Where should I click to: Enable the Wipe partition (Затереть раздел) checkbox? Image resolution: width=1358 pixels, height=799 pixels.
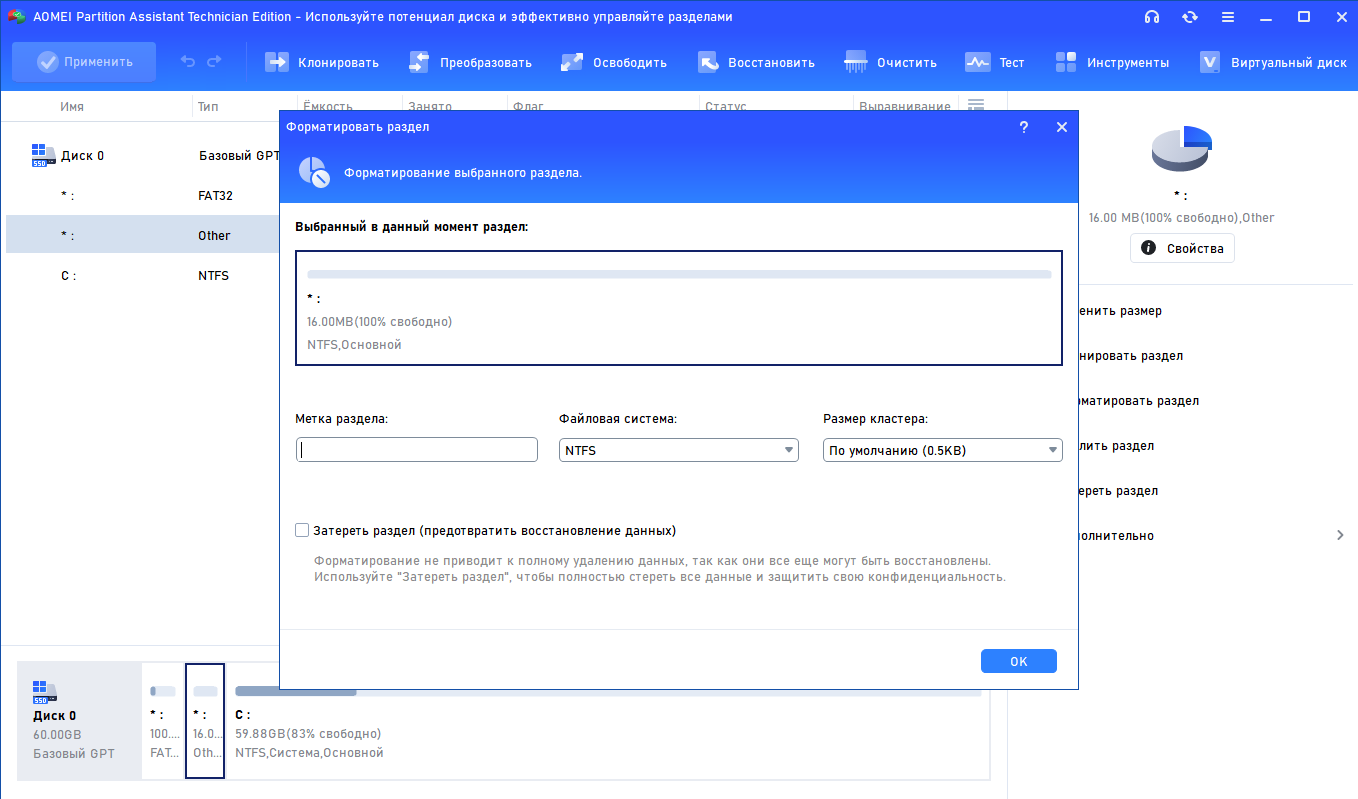pyautogui.click(x=303, y=530)
